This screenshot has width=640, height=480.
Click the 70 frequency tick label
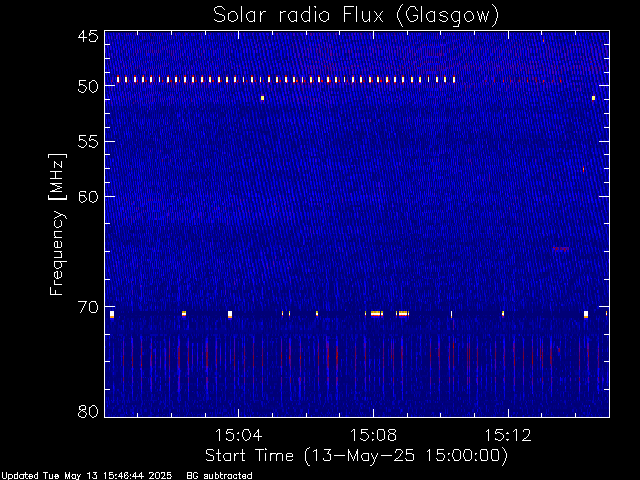point(88,307)
